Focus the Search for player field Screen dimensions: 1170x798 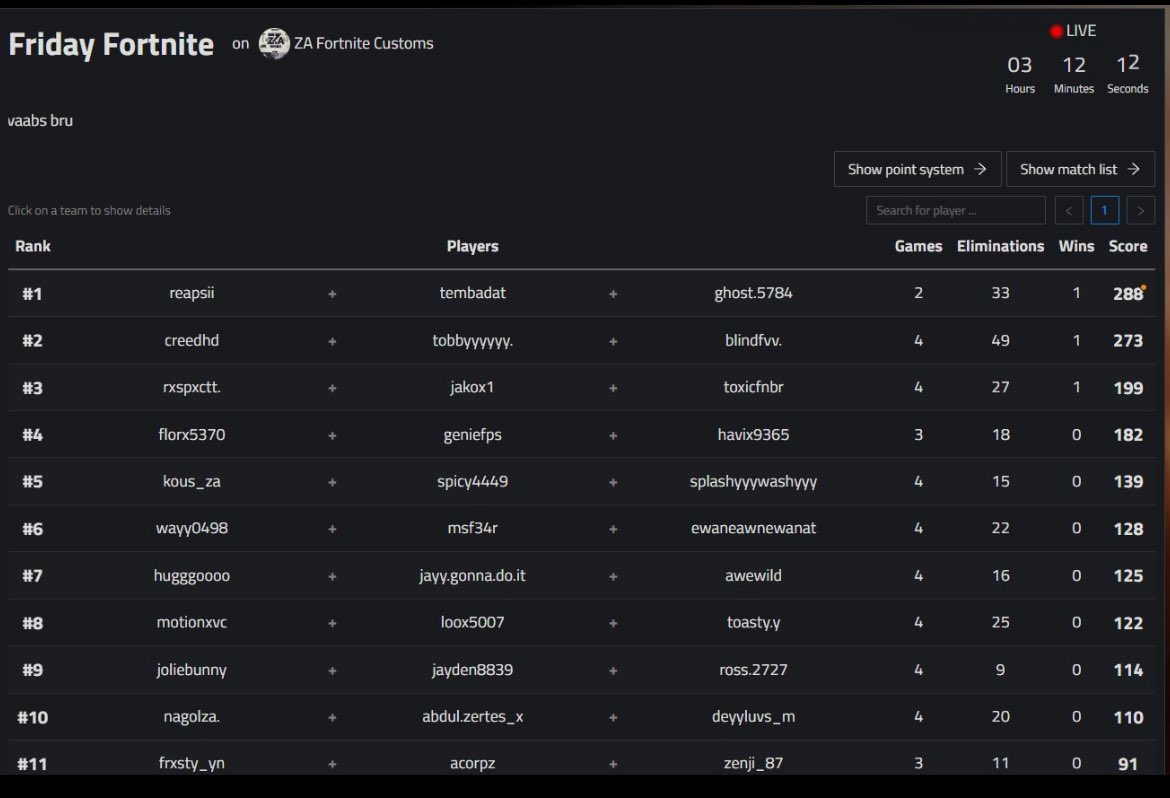[x=956, y=211]
